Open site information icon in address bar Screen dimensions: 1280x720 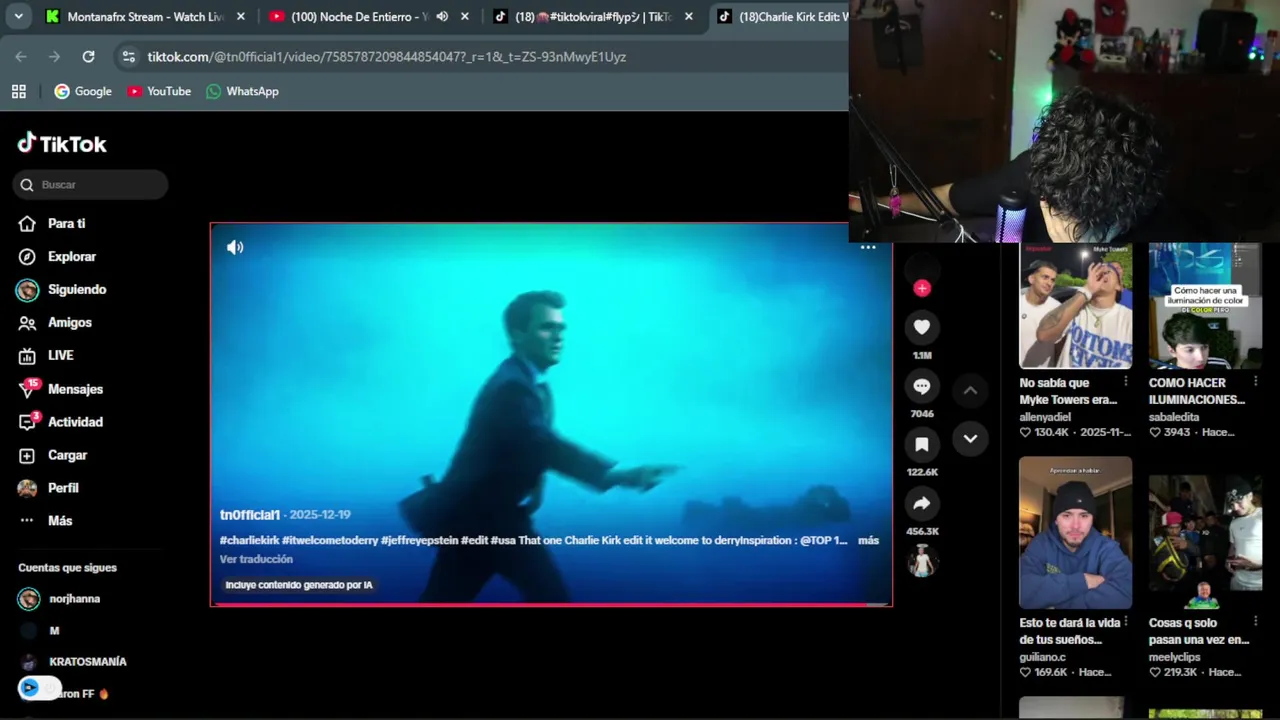coord(128,57)
